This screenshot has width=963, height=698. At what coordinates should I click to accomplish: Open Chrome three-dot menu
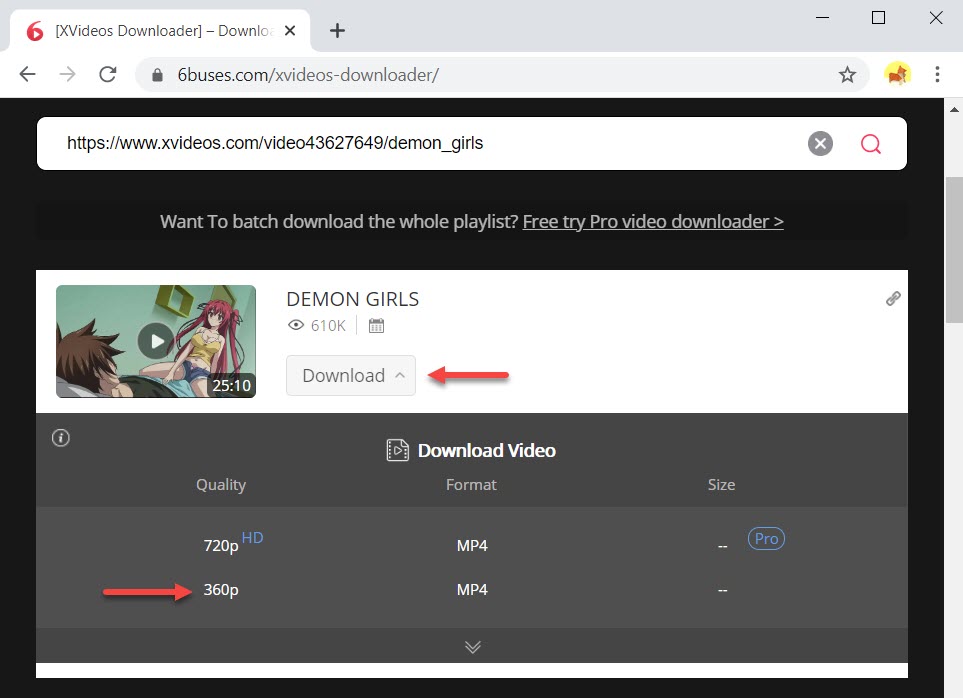pos(937,74)
